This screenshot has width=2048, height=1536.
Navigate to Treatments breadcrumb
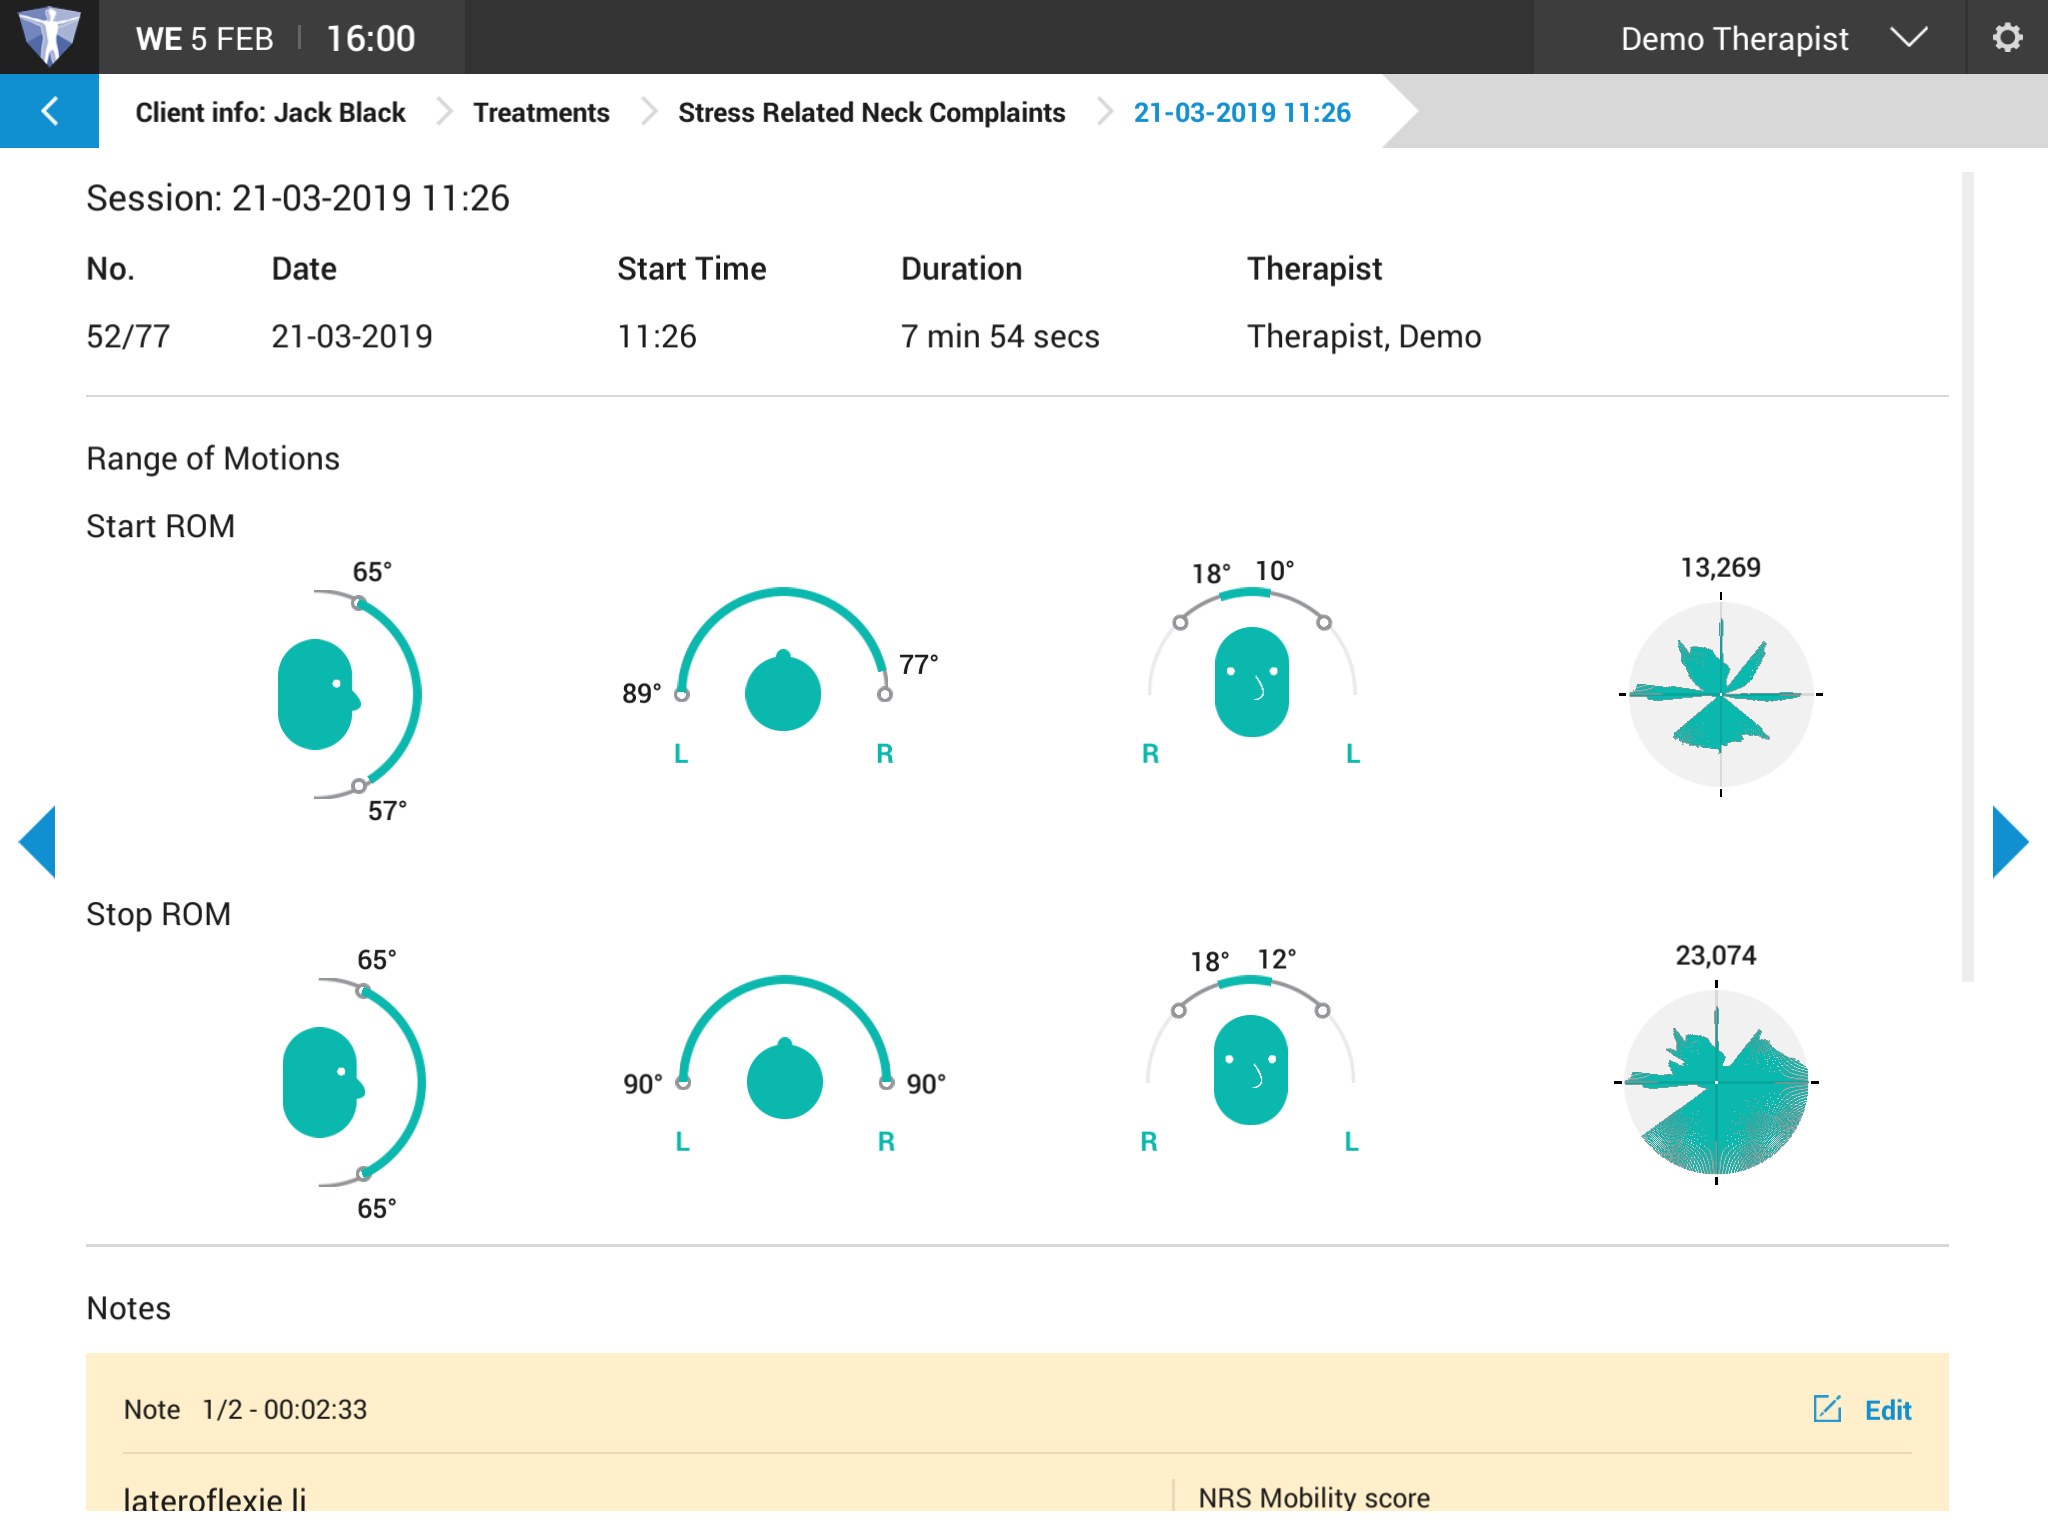point(541,112)
